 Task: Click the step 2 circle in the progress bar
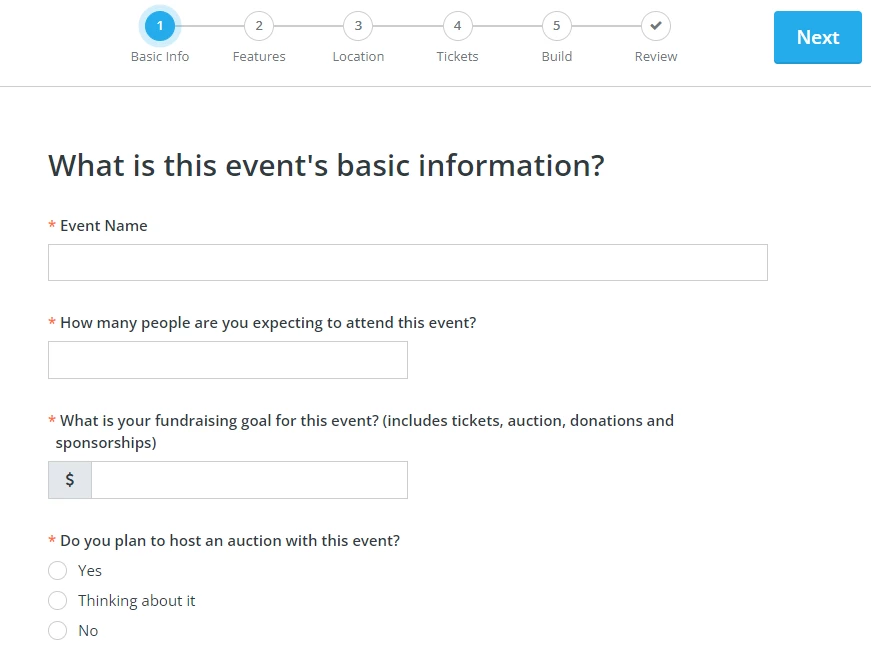coord(258,27)
